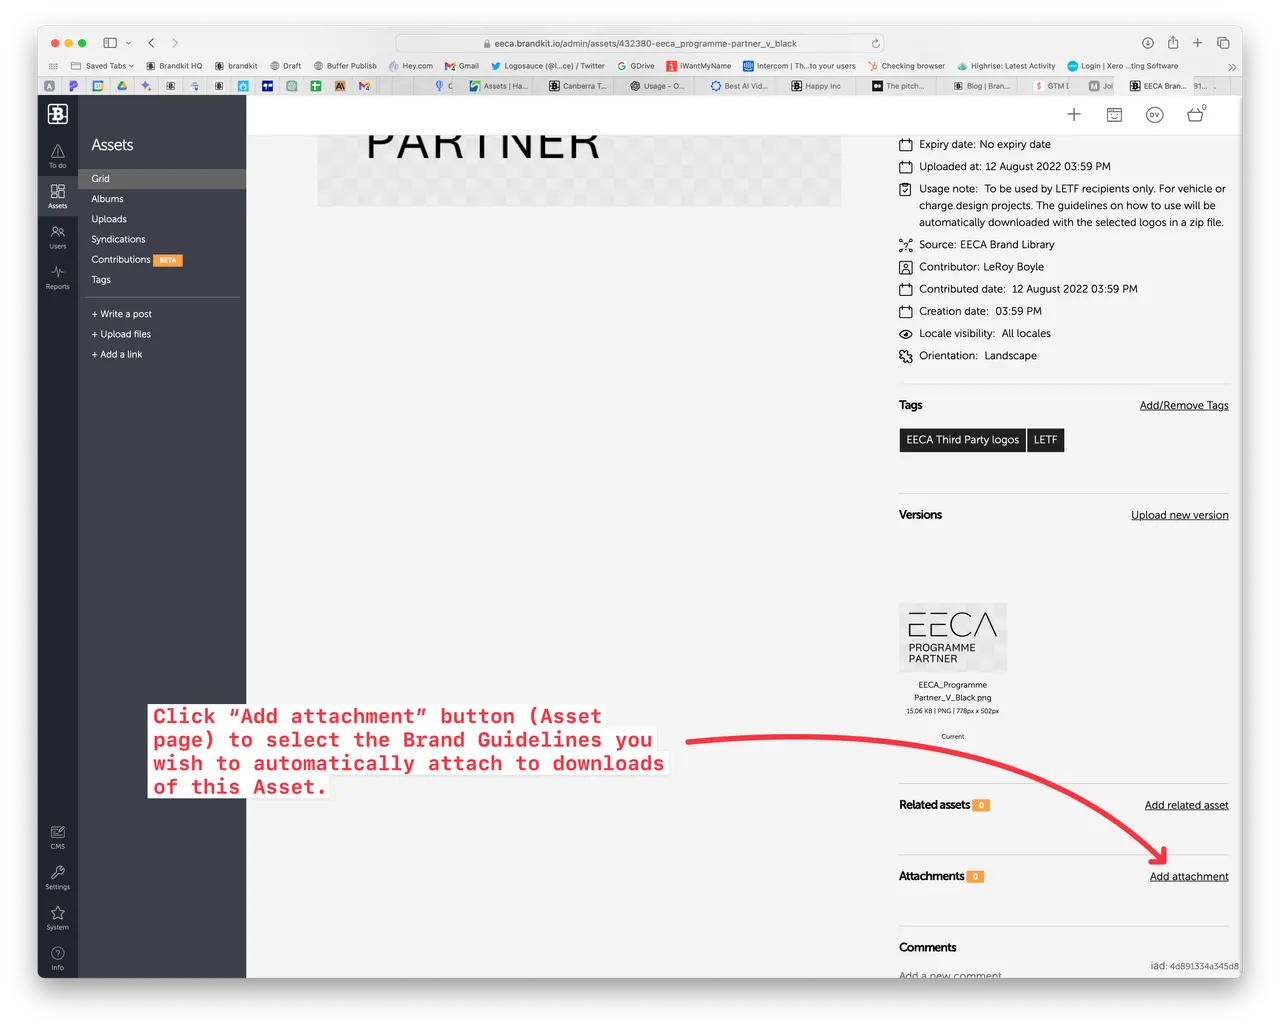Open the Assets section icon in the sidebar
Image resolution: width=1280 pixels, height=1028 pixels.
[58, 196]
